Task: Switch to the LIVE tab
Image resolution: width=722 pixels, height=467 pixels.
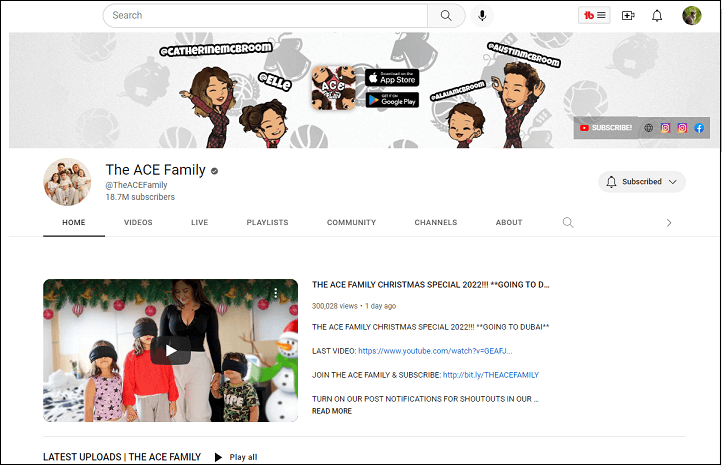Action: point(199,222)
